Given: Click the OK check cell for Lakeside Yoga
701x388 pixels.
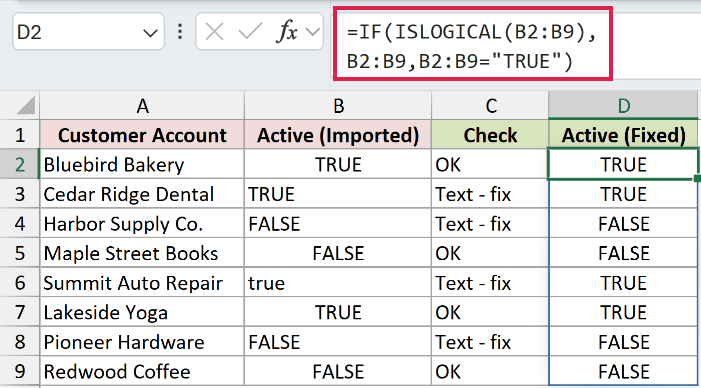Looking at the screenshot, I should coord(490,312).
